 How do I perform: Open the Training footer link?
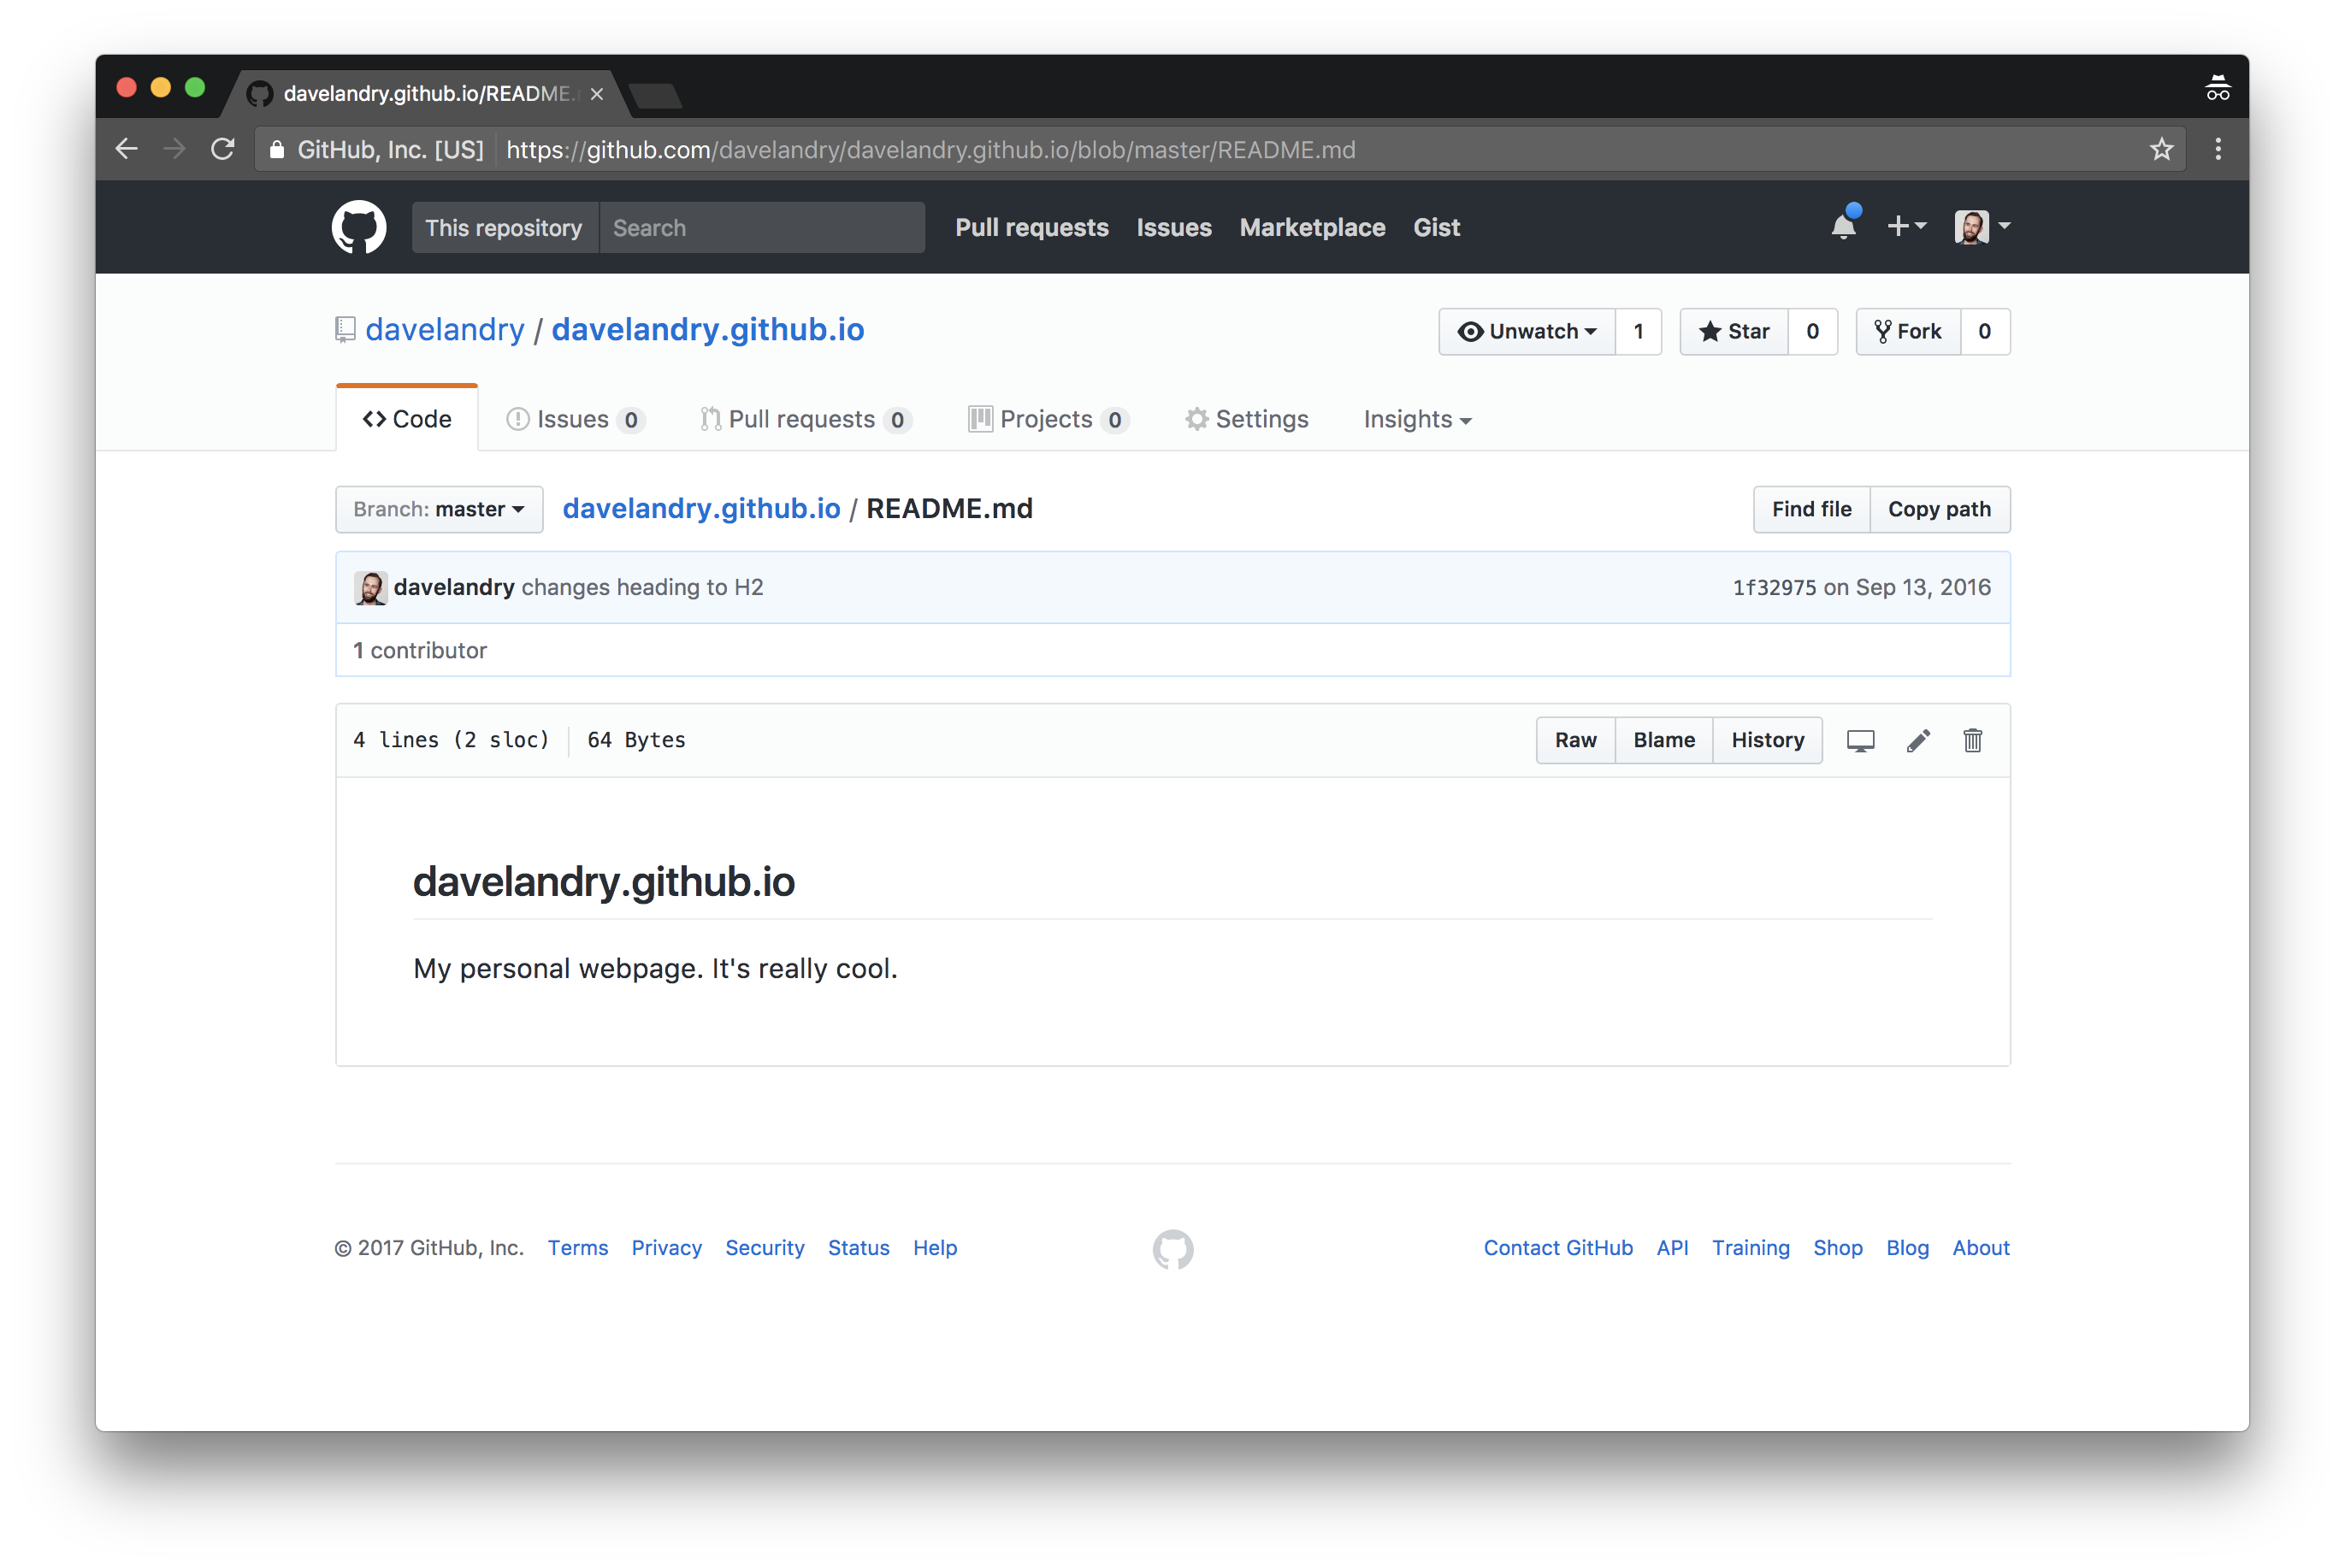(1751, 1248)
